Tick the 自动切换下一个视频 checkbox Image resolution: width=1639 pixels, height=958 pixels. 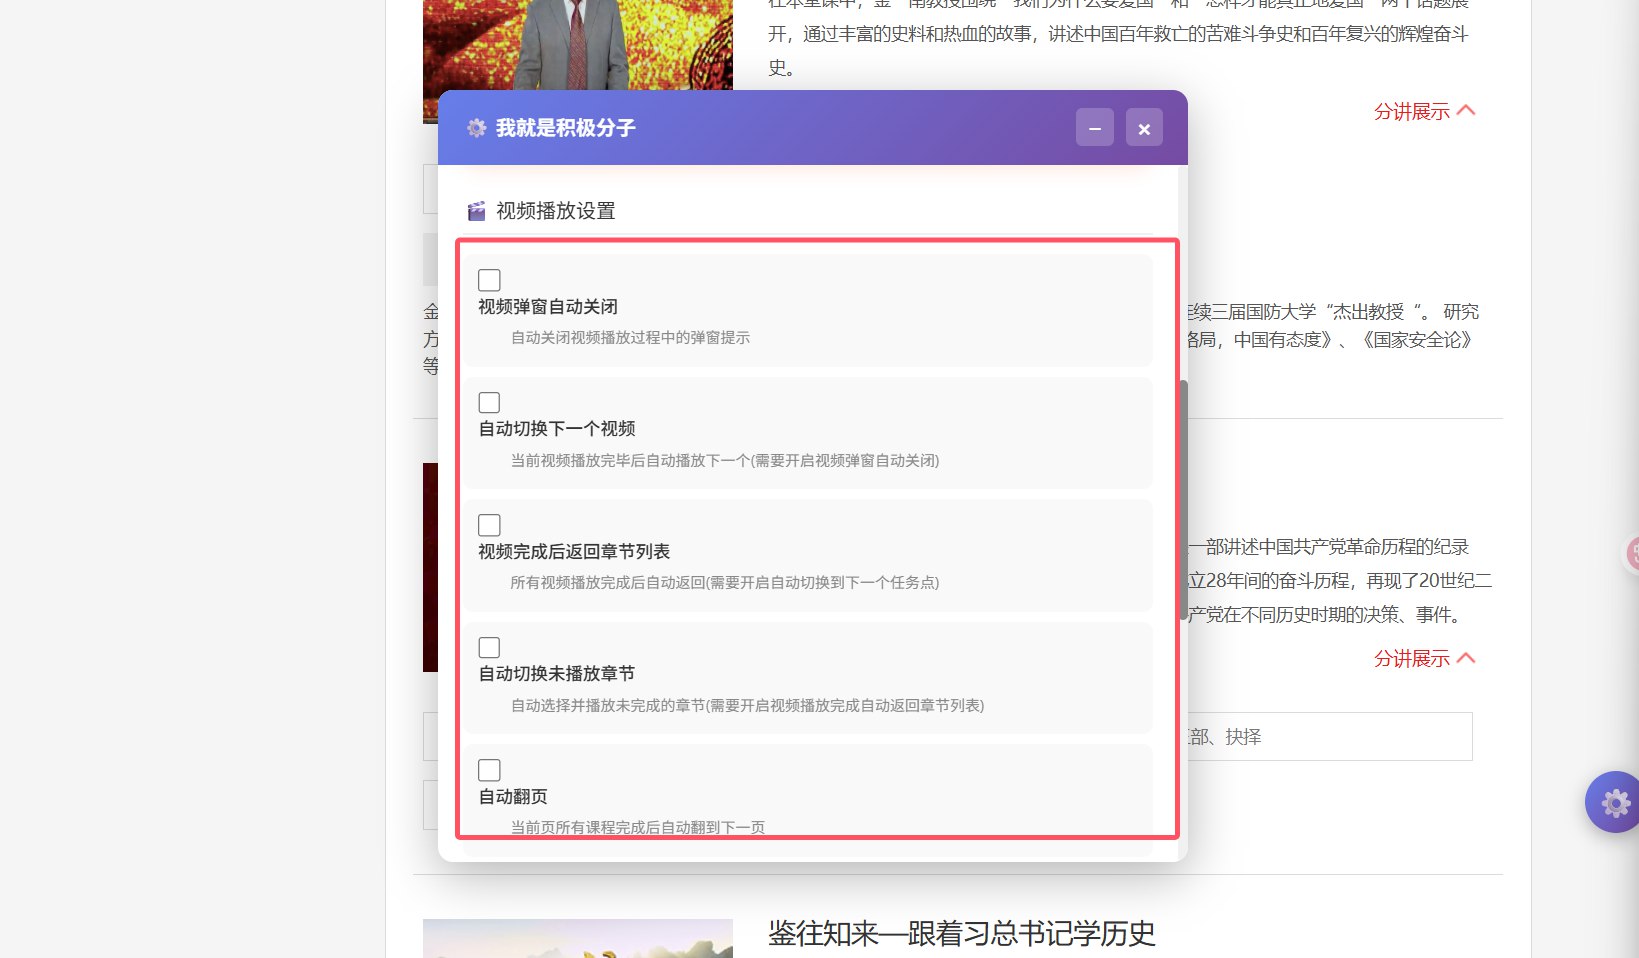[489, 403]
